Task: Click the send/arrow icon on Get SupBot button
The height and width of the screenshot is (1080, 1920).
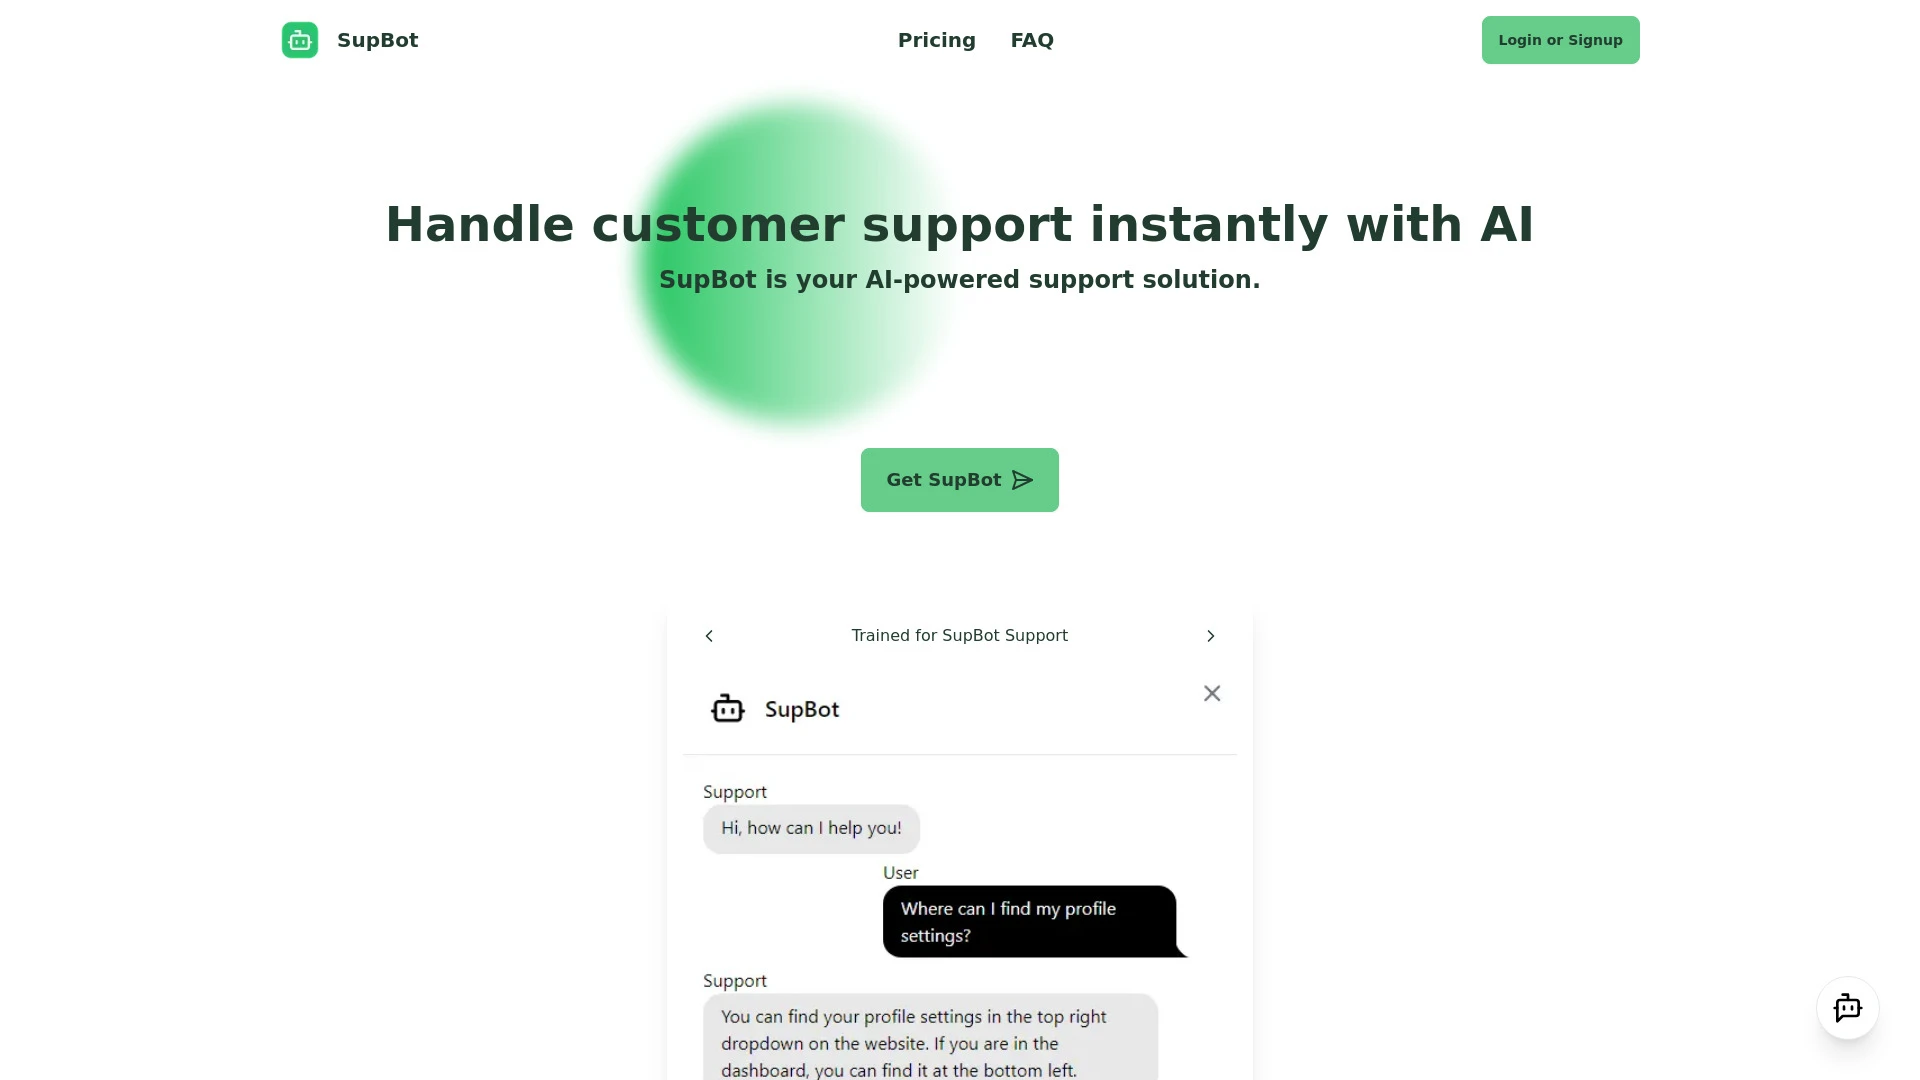Action: point(1021,479)
